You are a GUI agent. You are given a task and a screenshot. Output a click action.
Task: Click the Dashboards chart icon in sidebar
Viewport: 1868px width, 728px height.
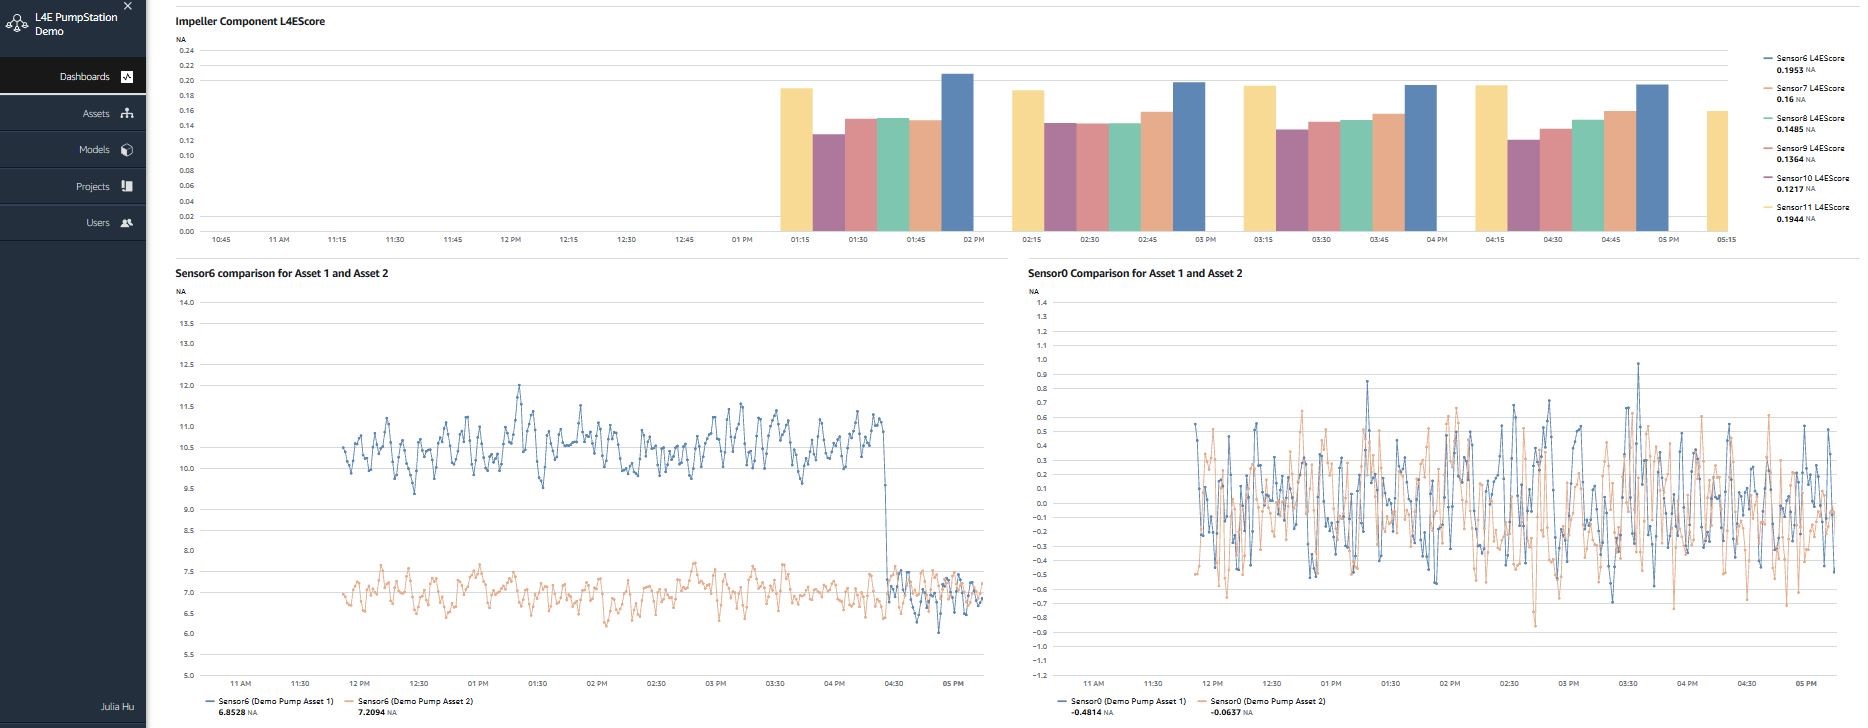pos(127,77)
